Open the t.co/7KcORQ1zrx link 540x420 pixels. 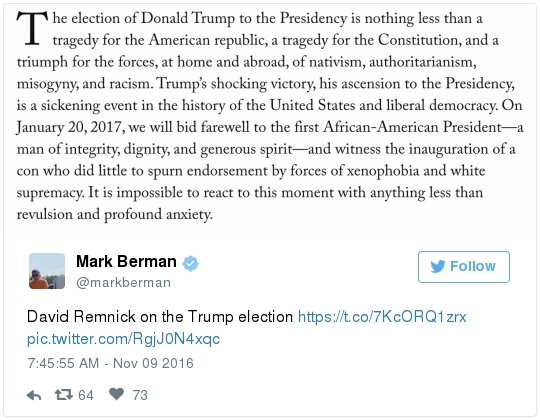pyautogui.click(x=382, y=317)
